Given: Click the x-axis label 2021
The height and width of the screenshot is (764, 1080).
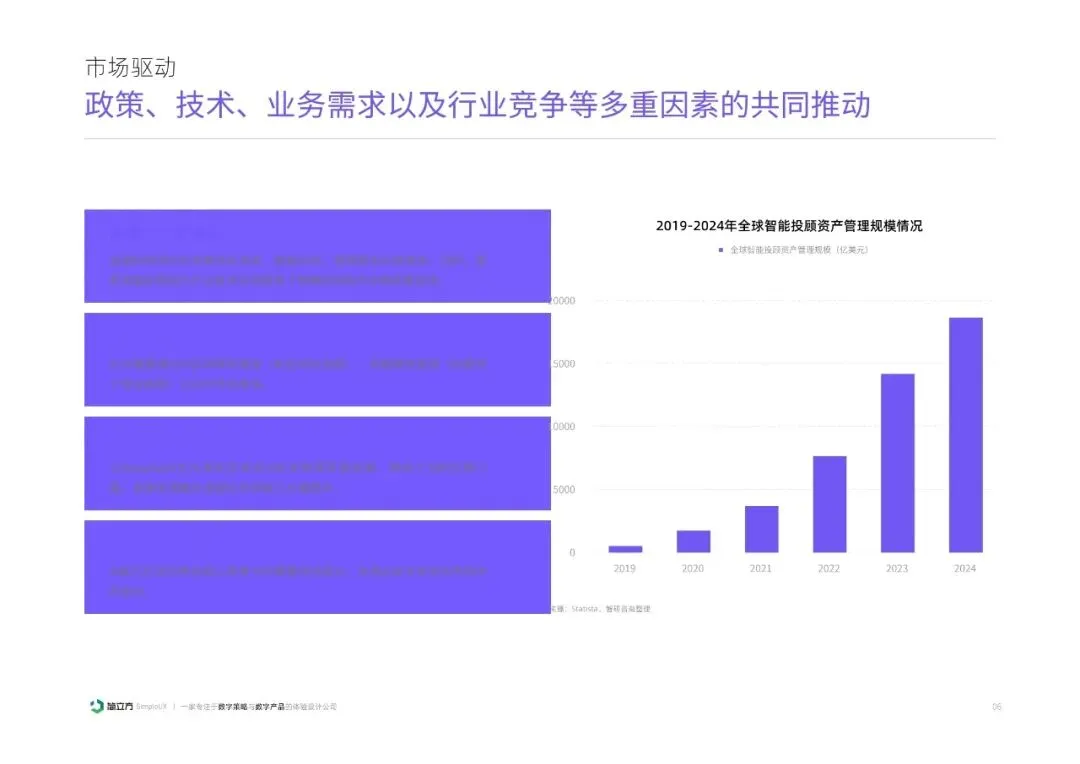Looking at the screenshot, I should click(x=761, y=568).
